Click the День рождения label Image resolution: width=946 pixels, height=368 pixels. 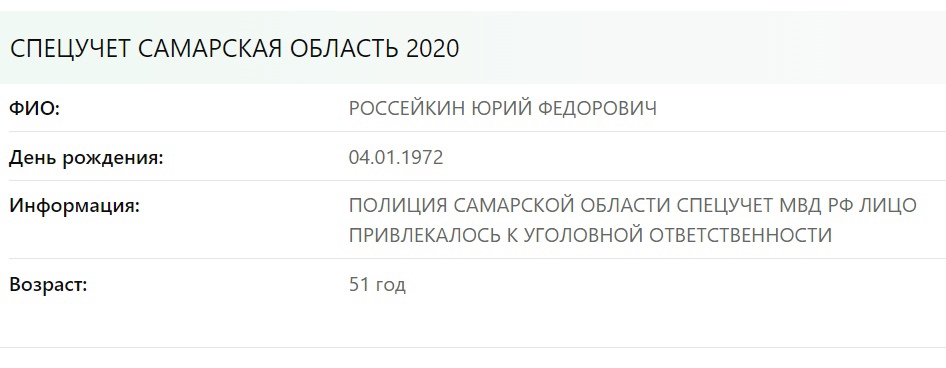tap(86, 158)
